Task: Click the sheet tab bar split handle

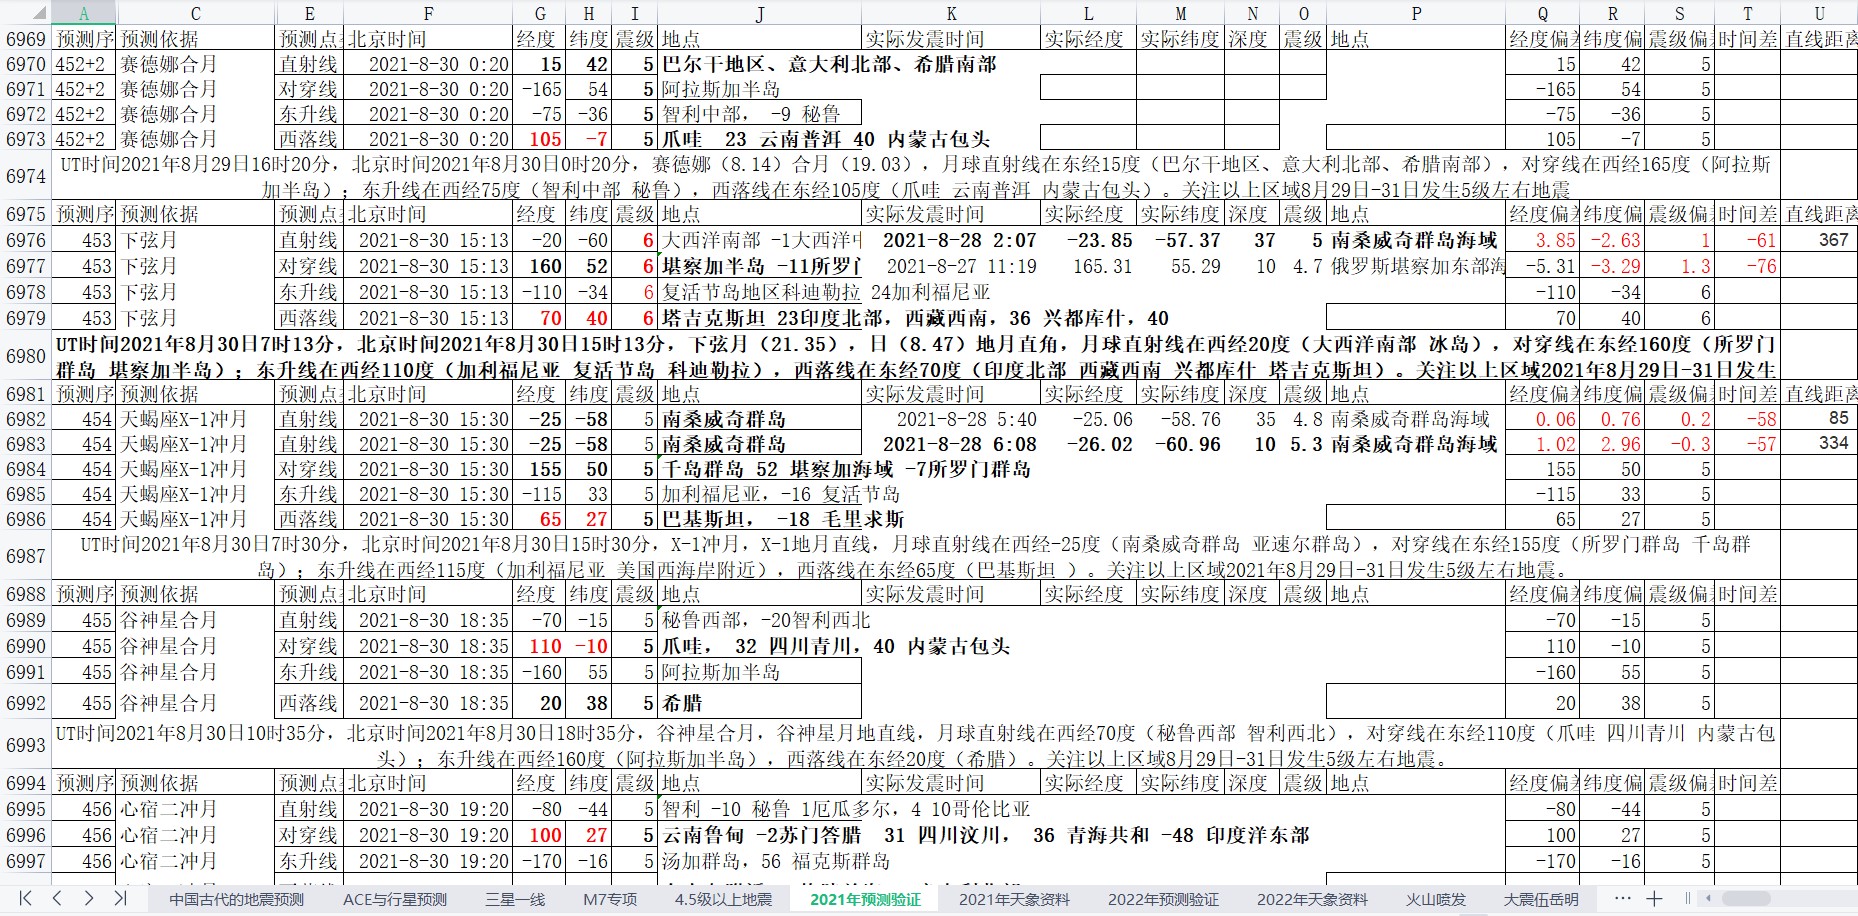Action: coord(1688,898)
